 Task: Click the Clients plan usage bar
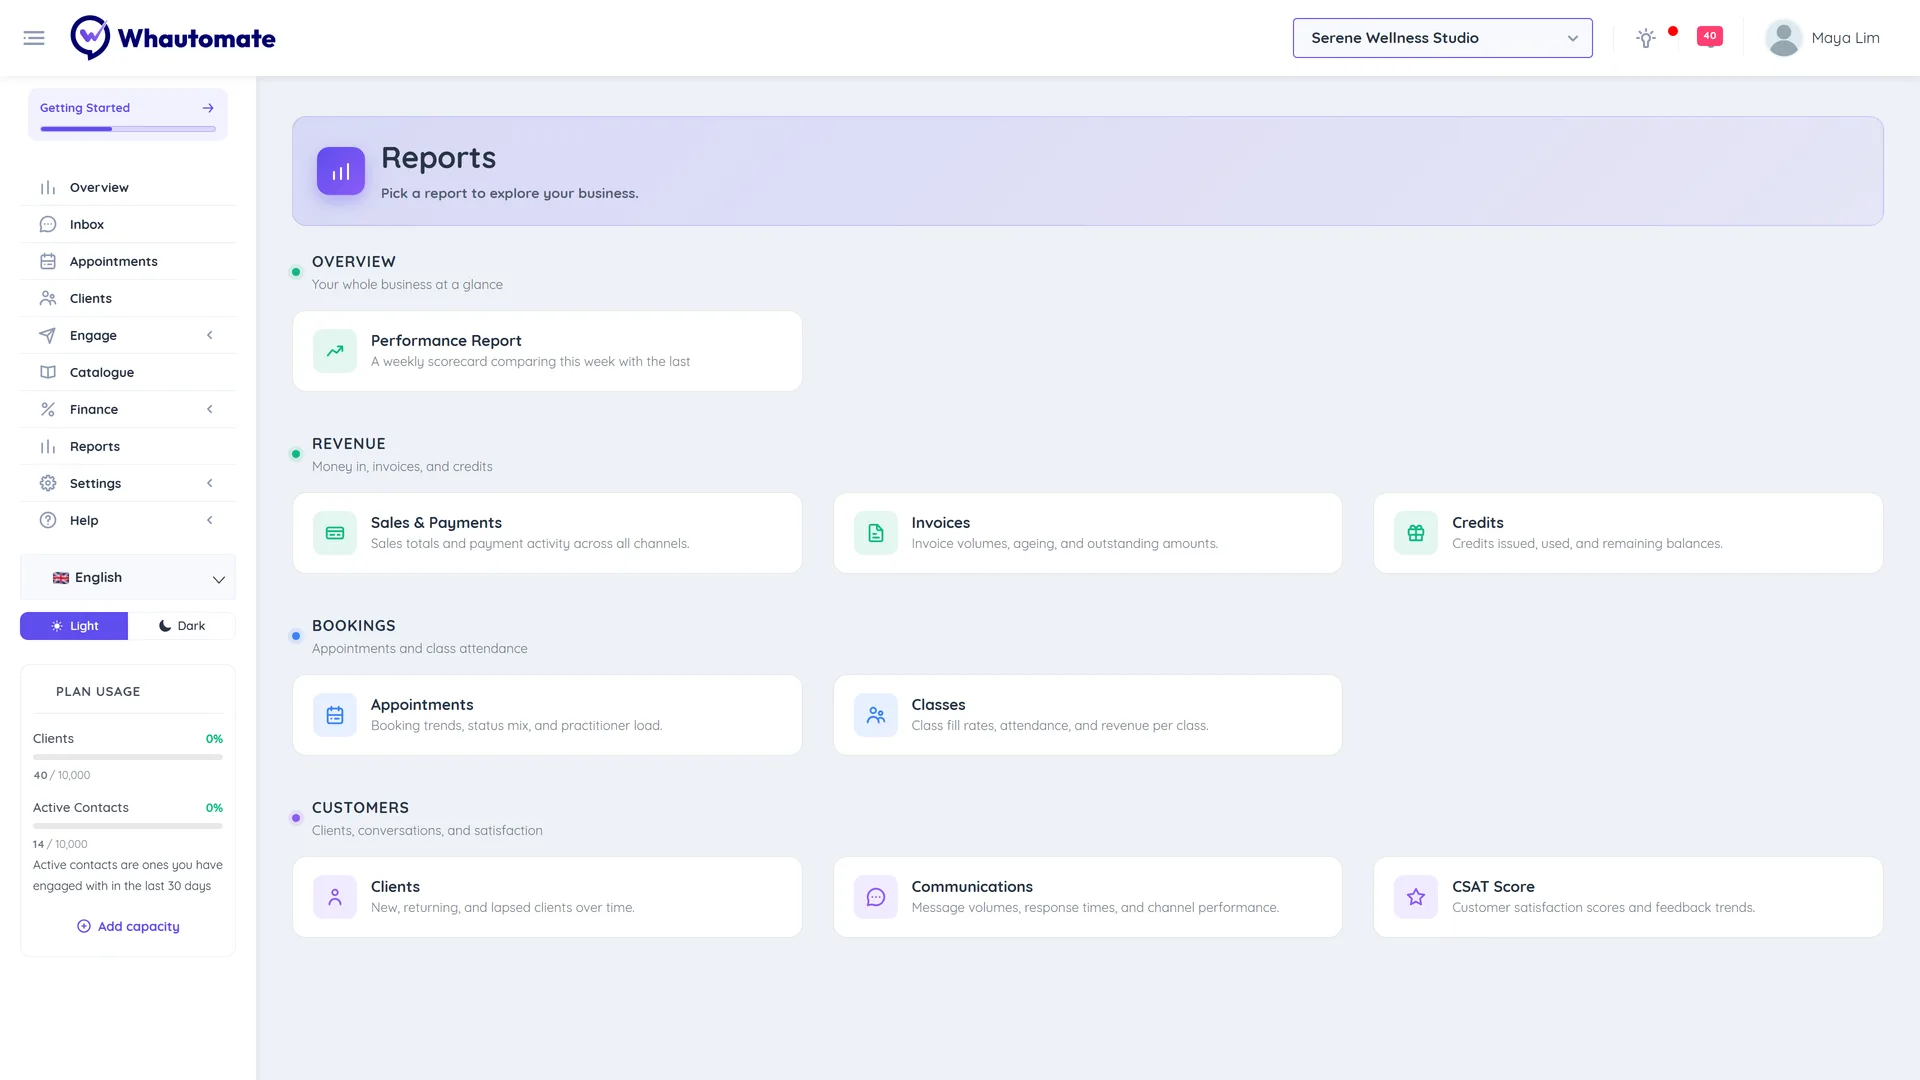(x=128, y=757)
